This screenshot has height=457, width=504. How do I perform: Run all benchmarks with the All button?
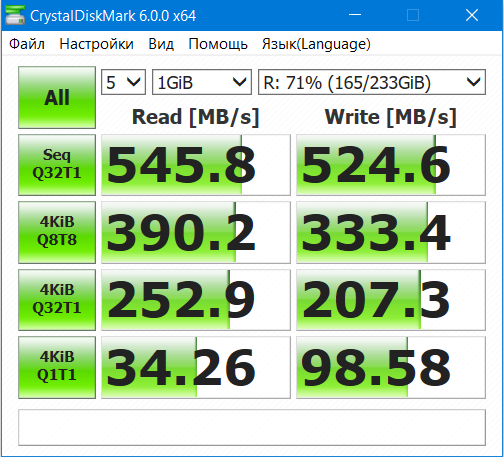coord(57,97)
